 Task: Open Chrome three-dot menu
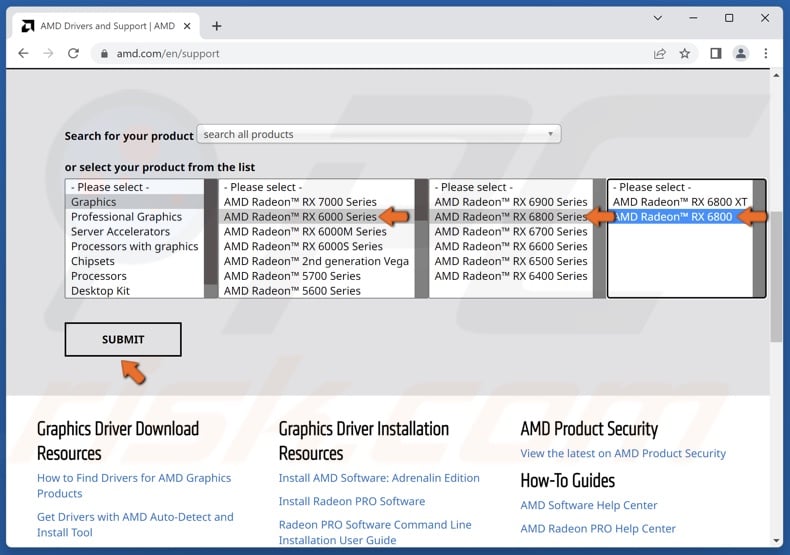[x=766, y=53]
